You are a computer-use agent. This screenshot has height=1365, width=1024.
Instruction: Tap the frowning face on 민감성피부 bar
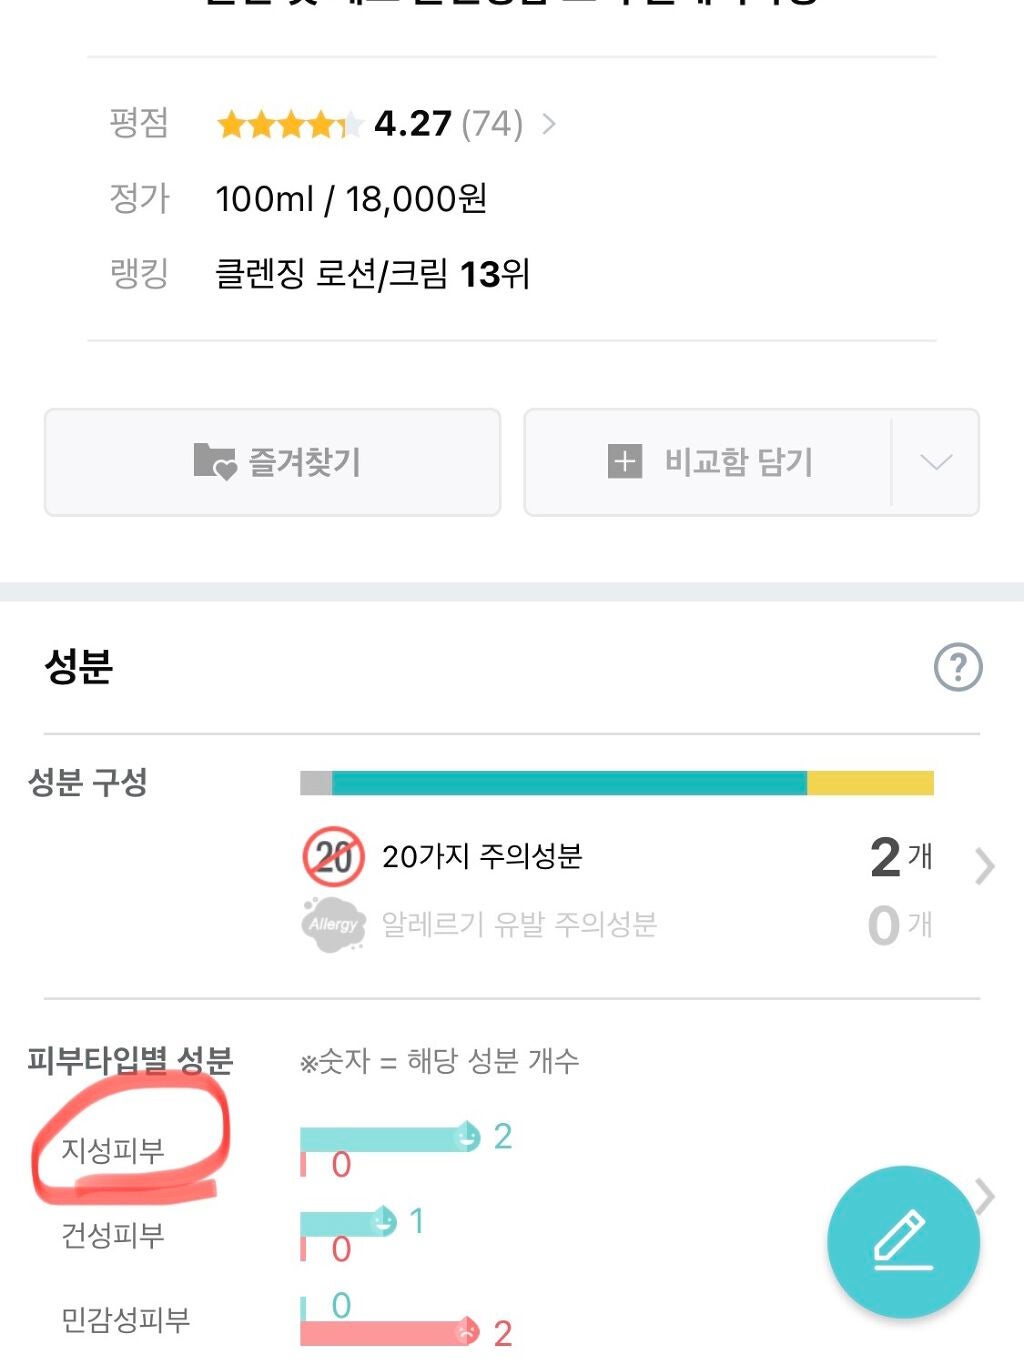[x=467, y=1332]
